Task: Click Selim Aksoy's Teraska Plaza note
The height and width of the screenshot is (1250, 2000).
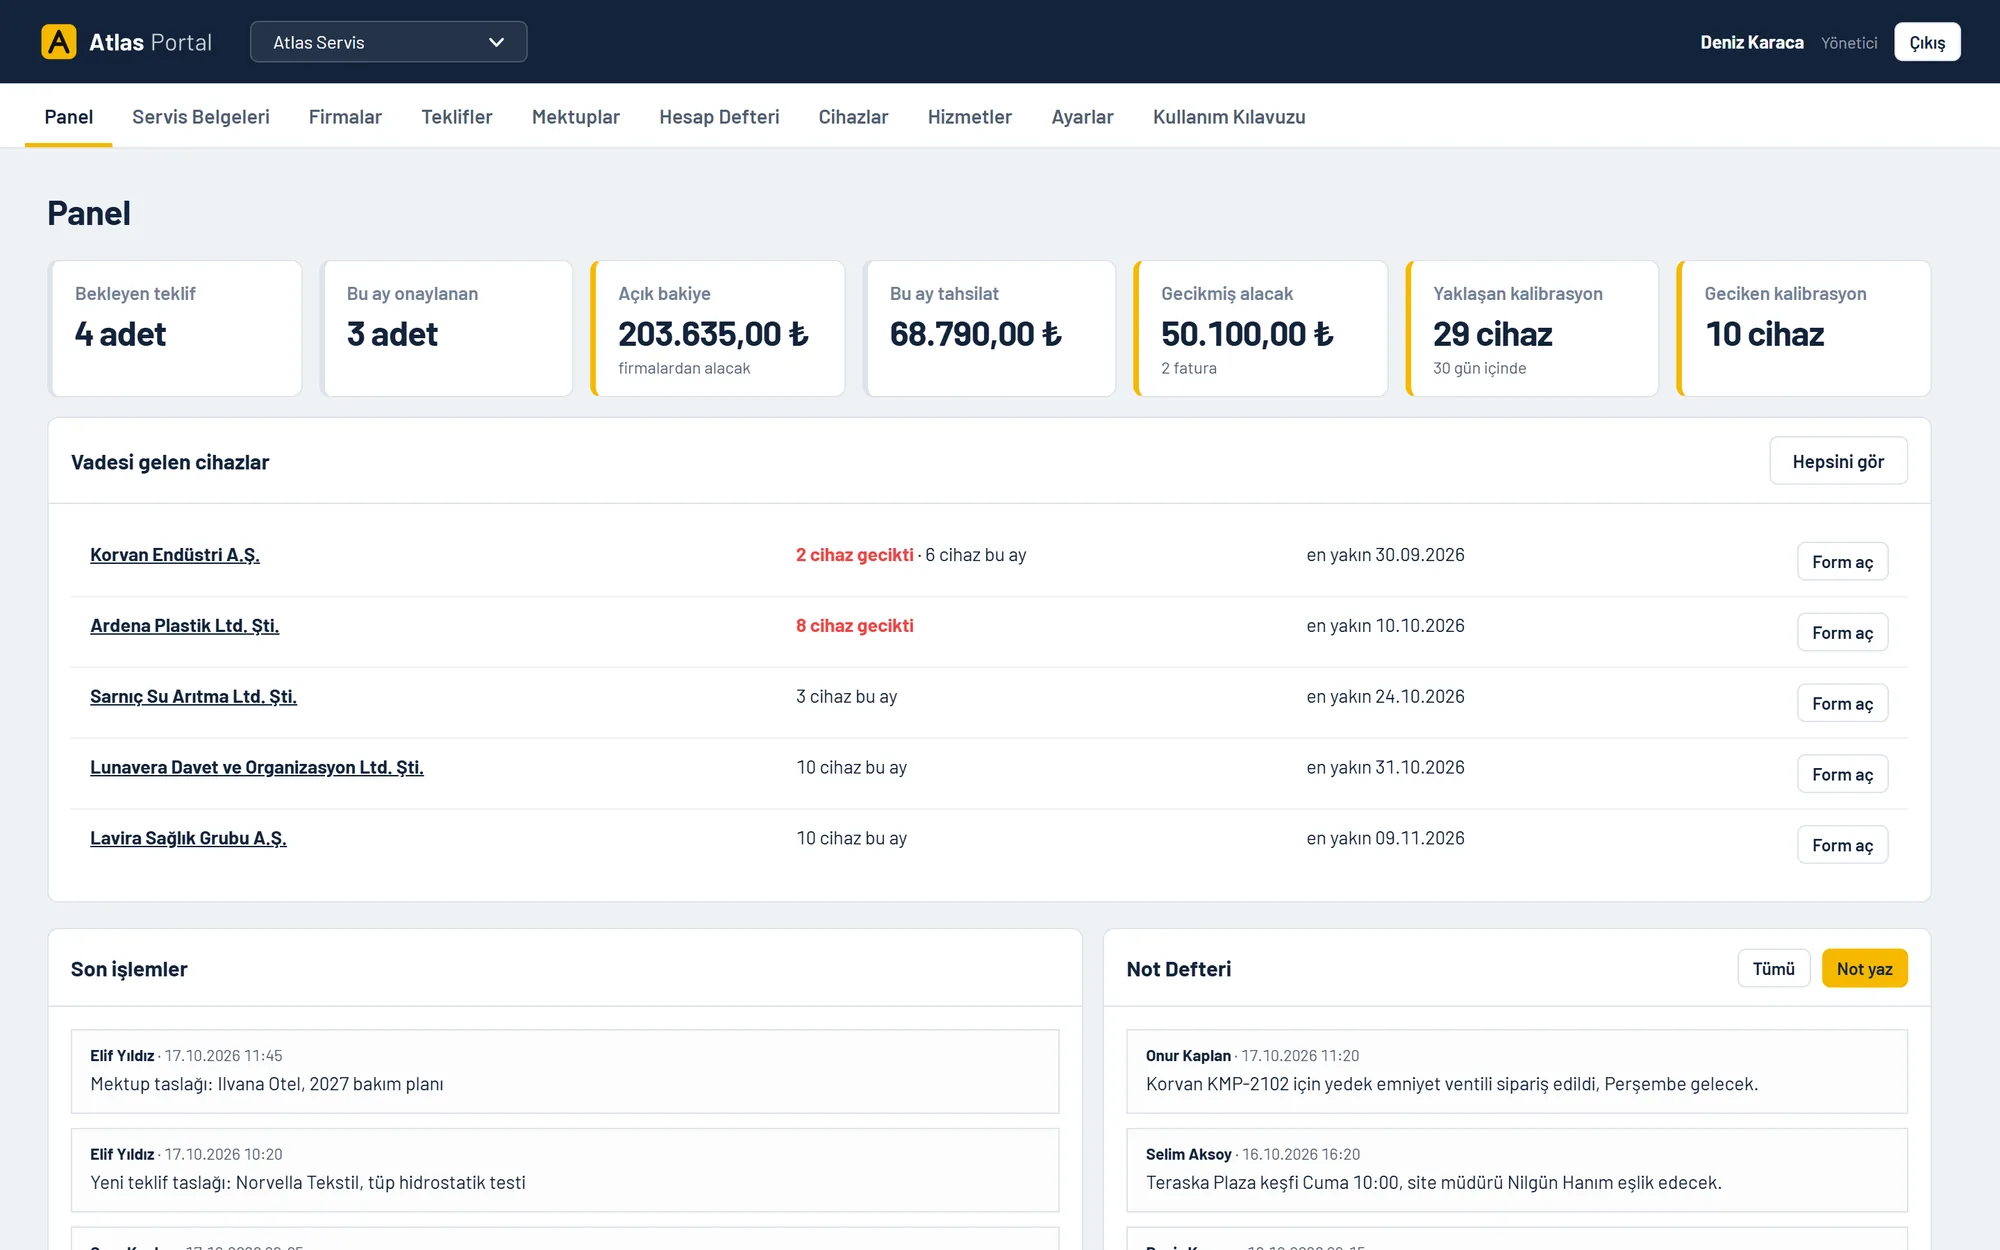Action: pos(1516,1170)
